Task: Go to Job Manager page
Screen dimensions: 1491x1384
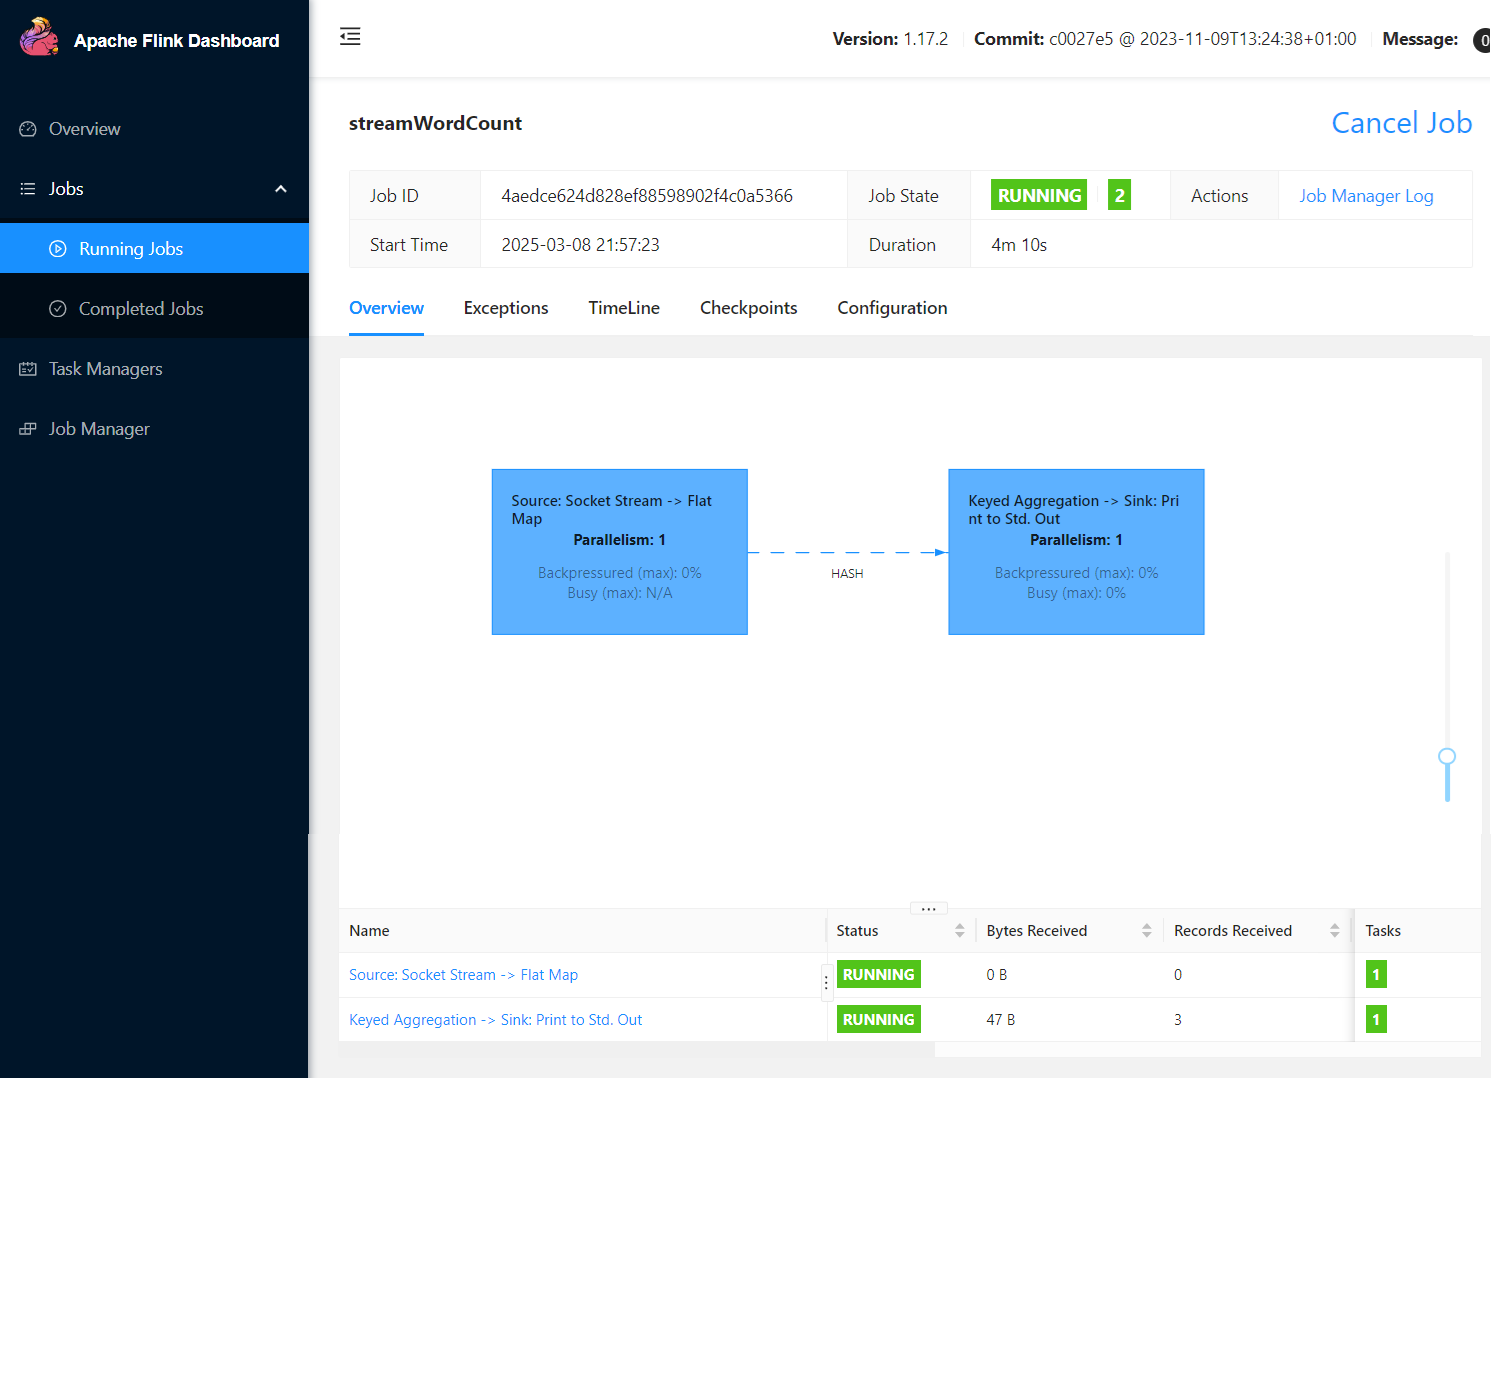Action: [x=154, y=429]
